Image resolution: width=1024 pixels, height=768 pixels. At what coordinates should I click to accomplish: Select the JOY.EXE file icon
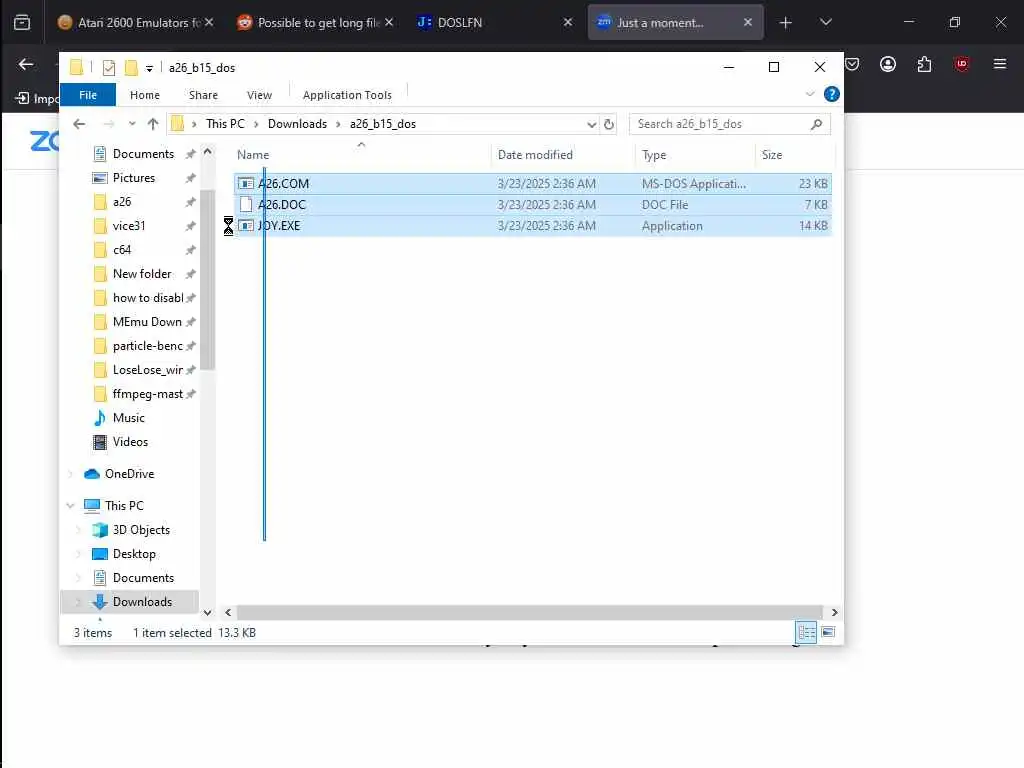coord(246,225)
